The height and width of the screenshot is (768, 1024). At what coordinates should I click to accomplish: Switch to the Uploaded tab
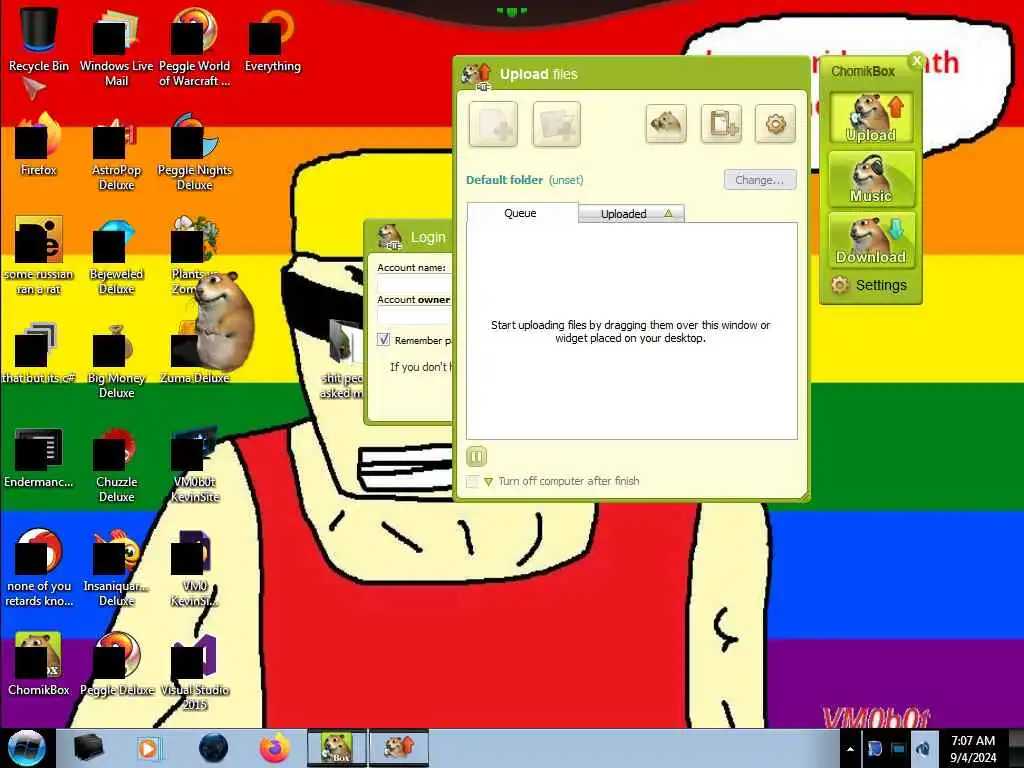(632, 214)
